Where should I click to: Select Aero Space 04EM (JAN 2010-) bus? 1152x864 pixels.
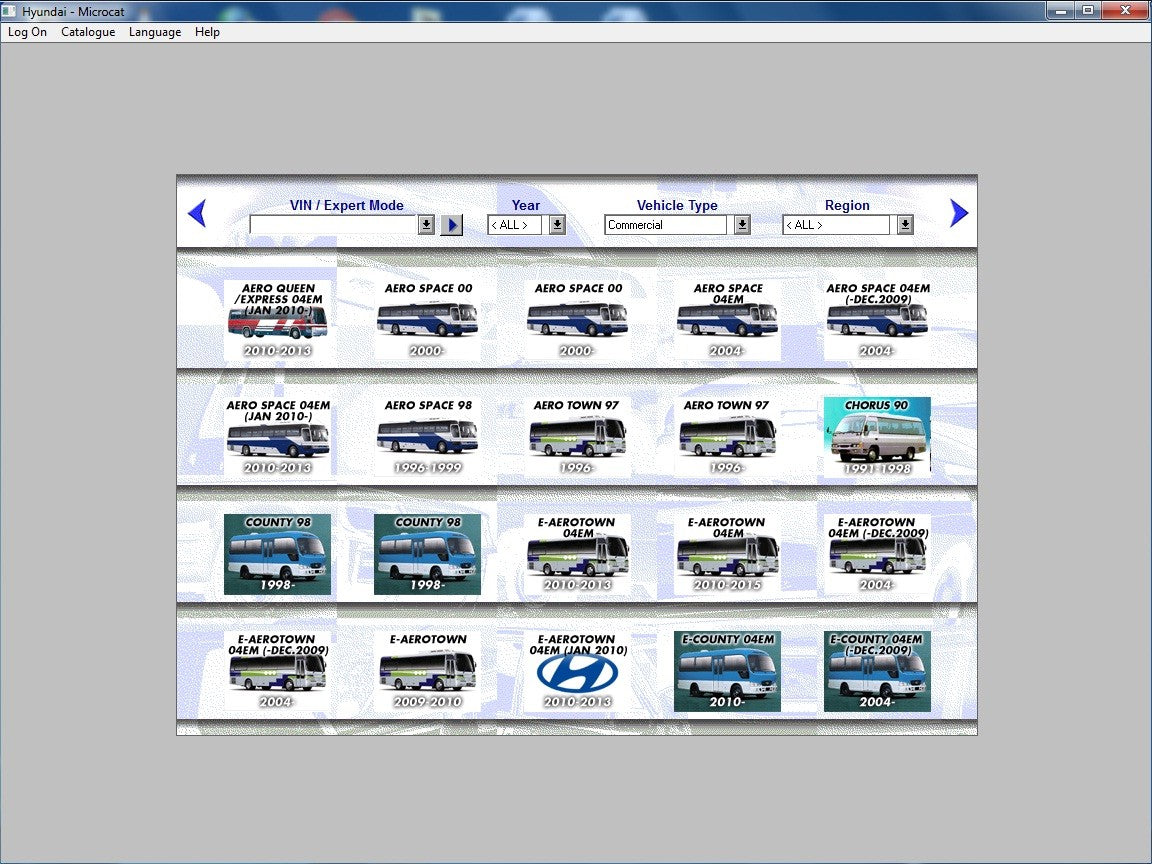coord(277,437)
